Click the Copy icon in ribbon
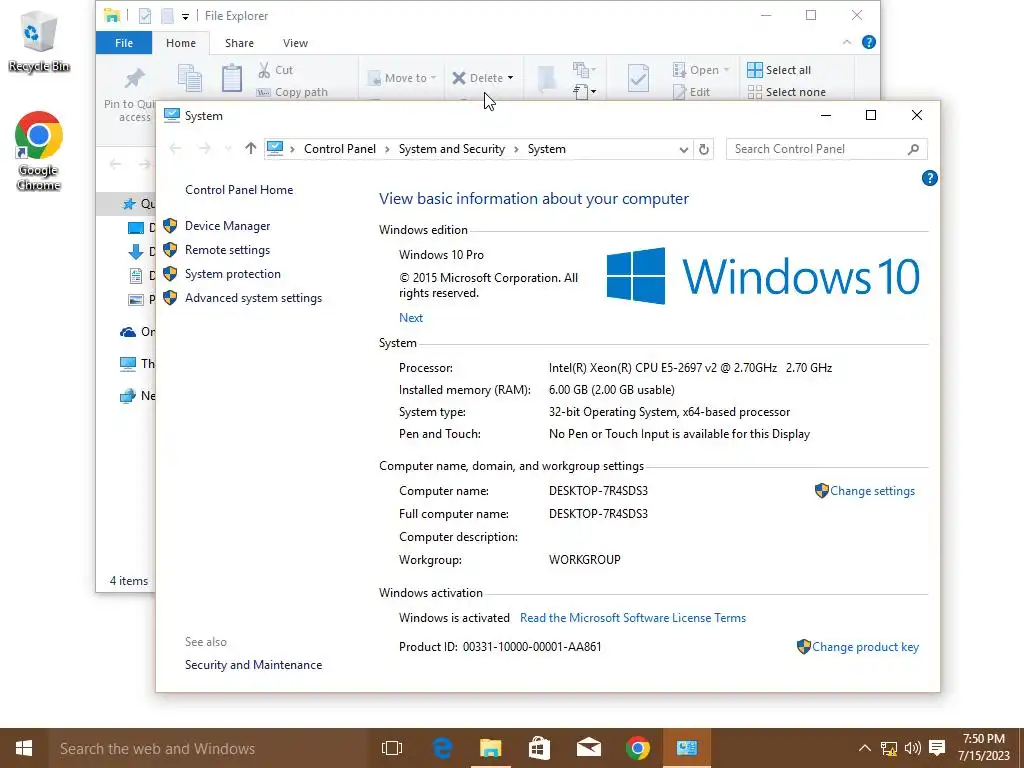This screenshot has height=768, width=1024. tap(189, 78)
